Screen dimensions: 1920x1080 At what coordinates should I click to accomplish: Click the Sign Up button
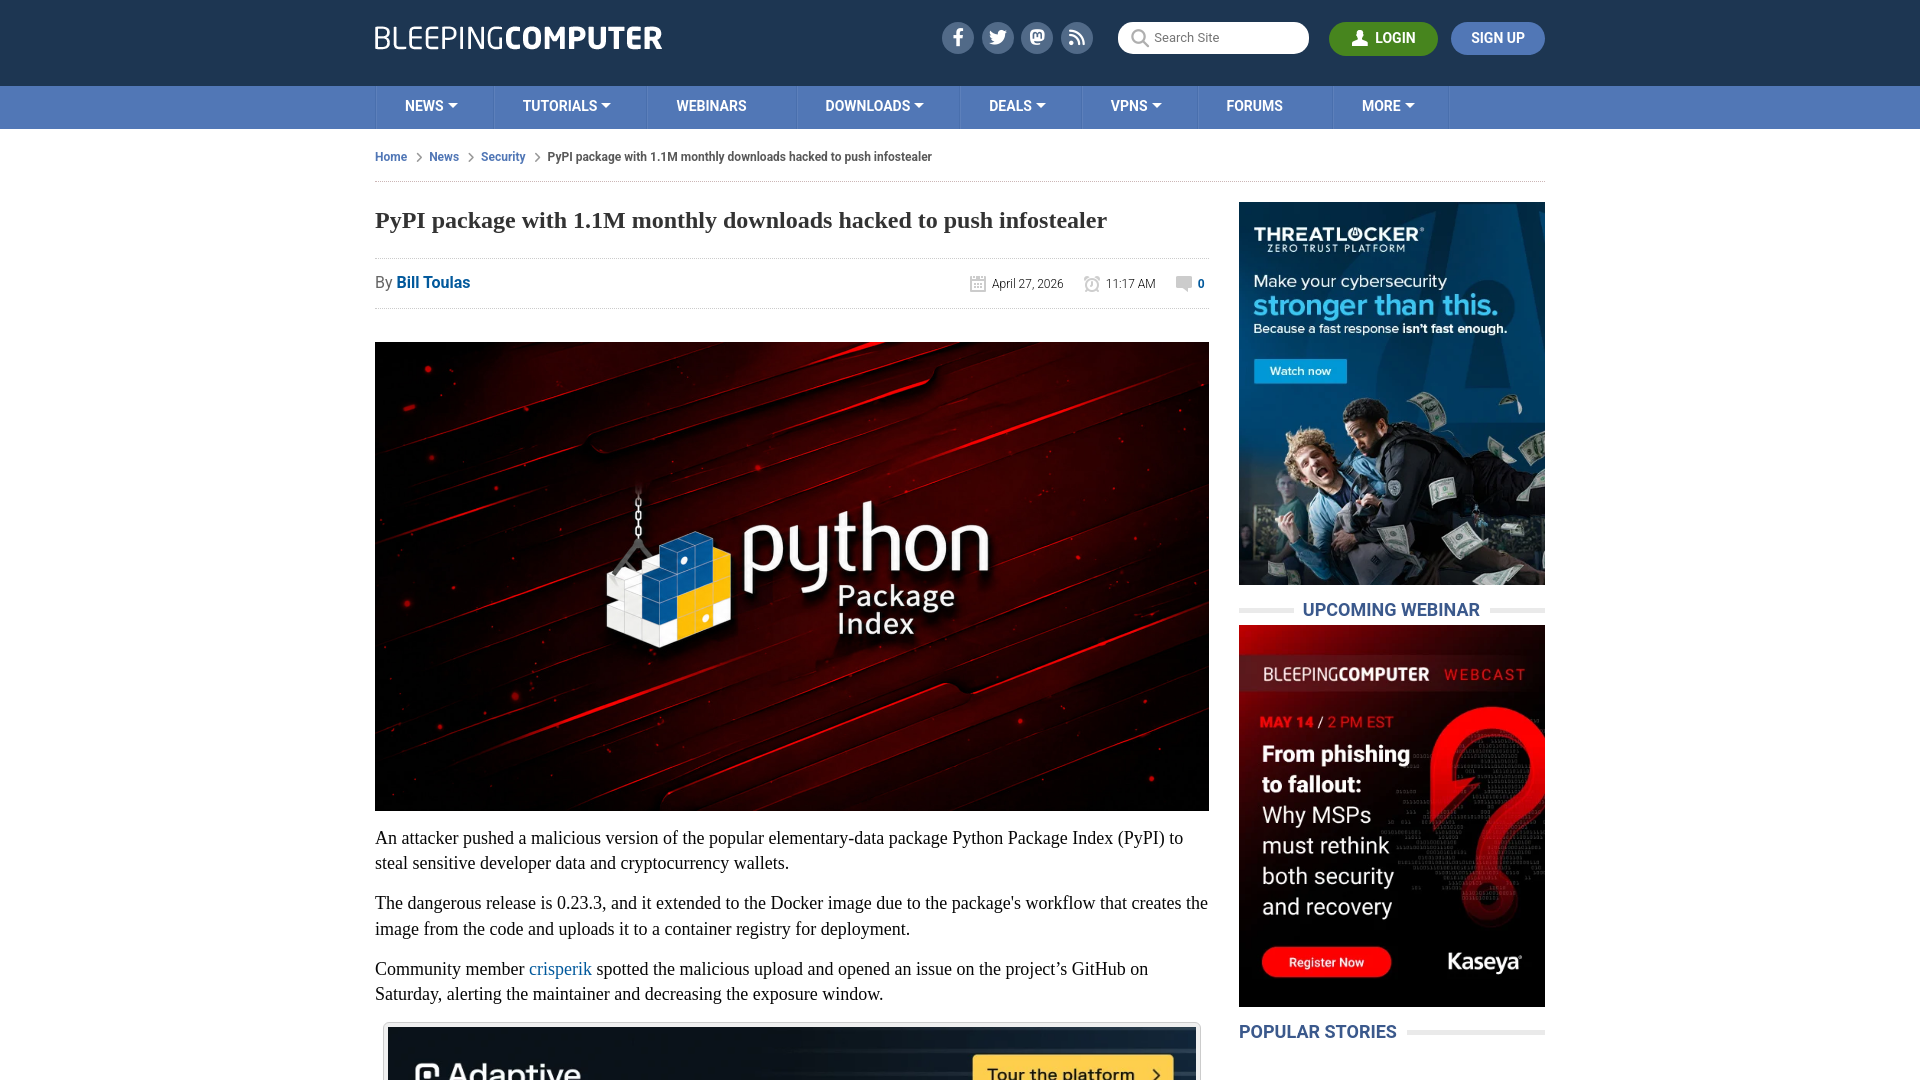[1497, 38]
